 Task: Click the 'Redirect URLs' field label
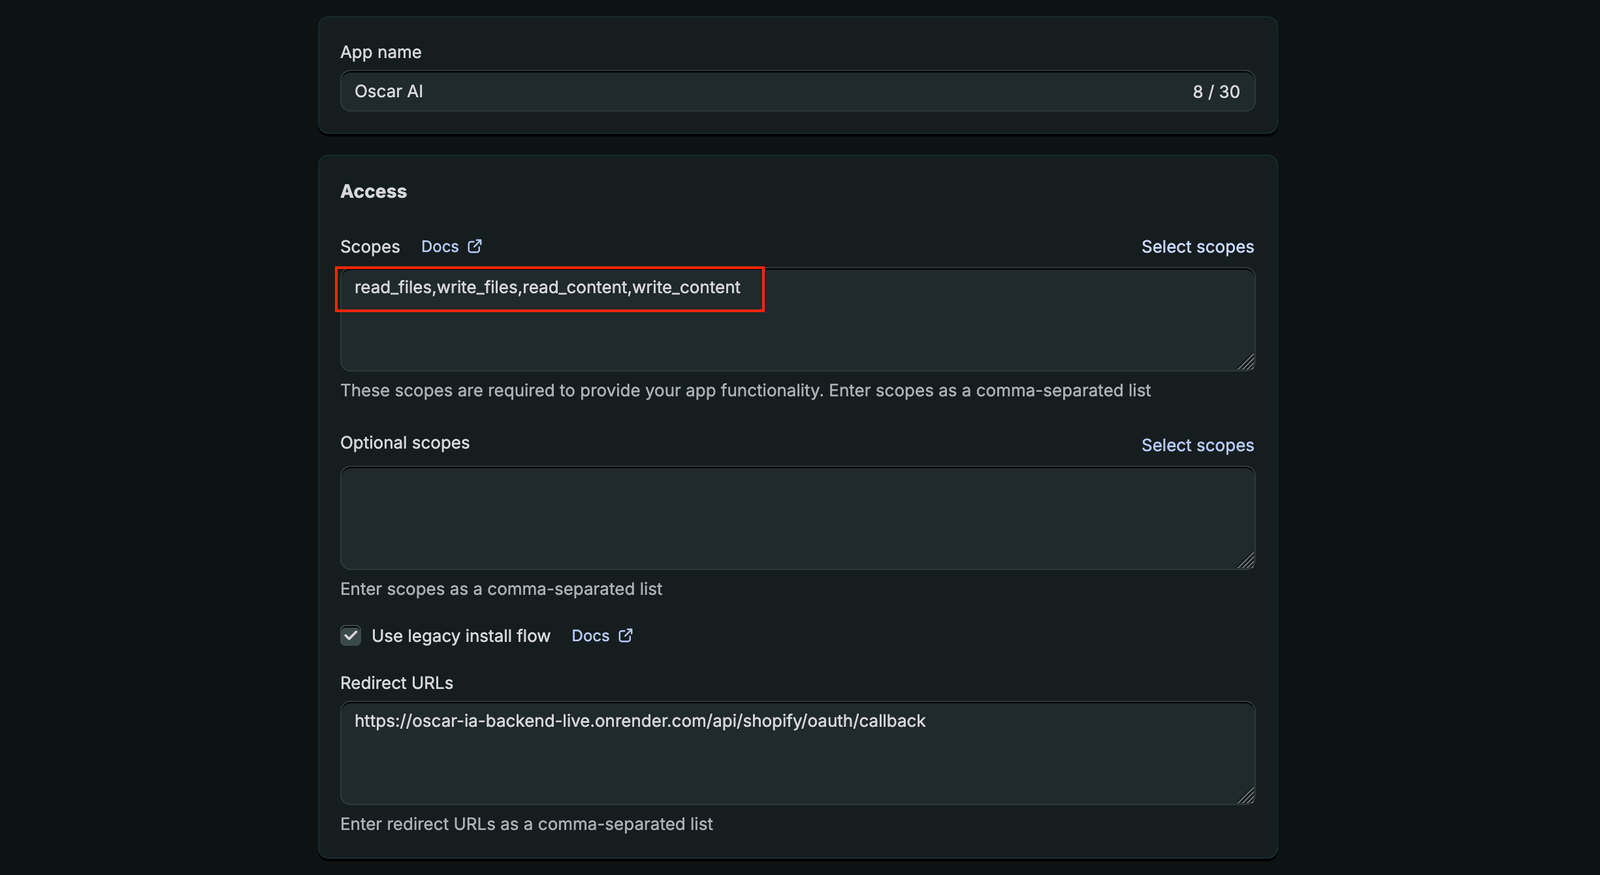point(396,683)
